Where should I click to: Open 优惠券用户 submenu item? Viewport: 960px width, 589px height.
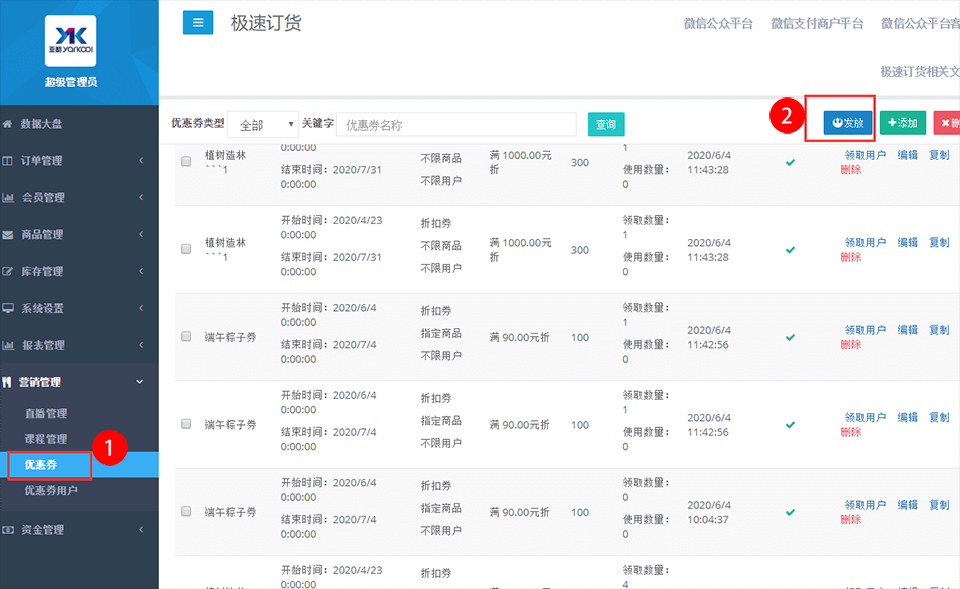point(51,490)
